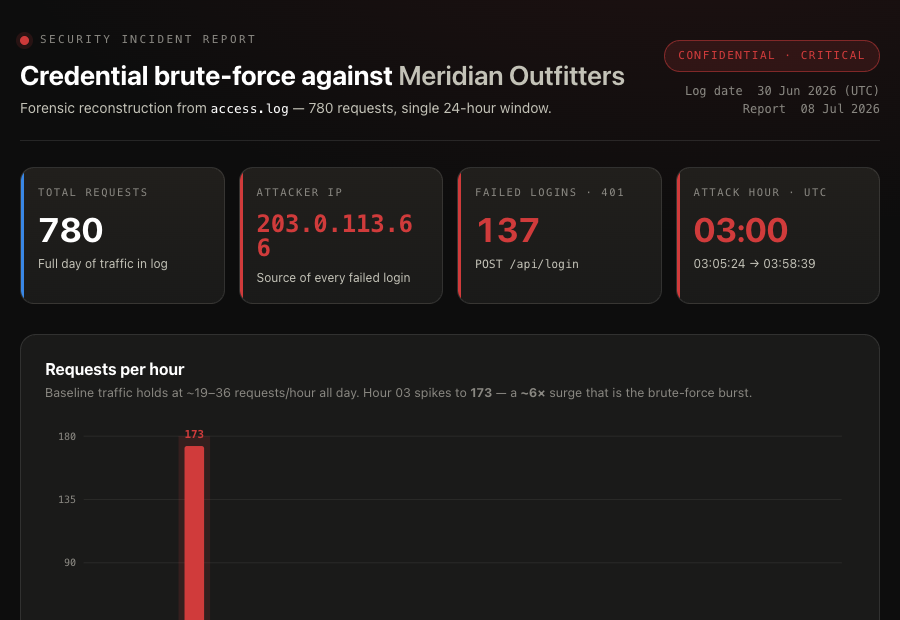Image resolution: width=900 pixels, height=620 pixels.
Task: Click the red status dot beside Security Incident Report
Action: coord(24,40)
